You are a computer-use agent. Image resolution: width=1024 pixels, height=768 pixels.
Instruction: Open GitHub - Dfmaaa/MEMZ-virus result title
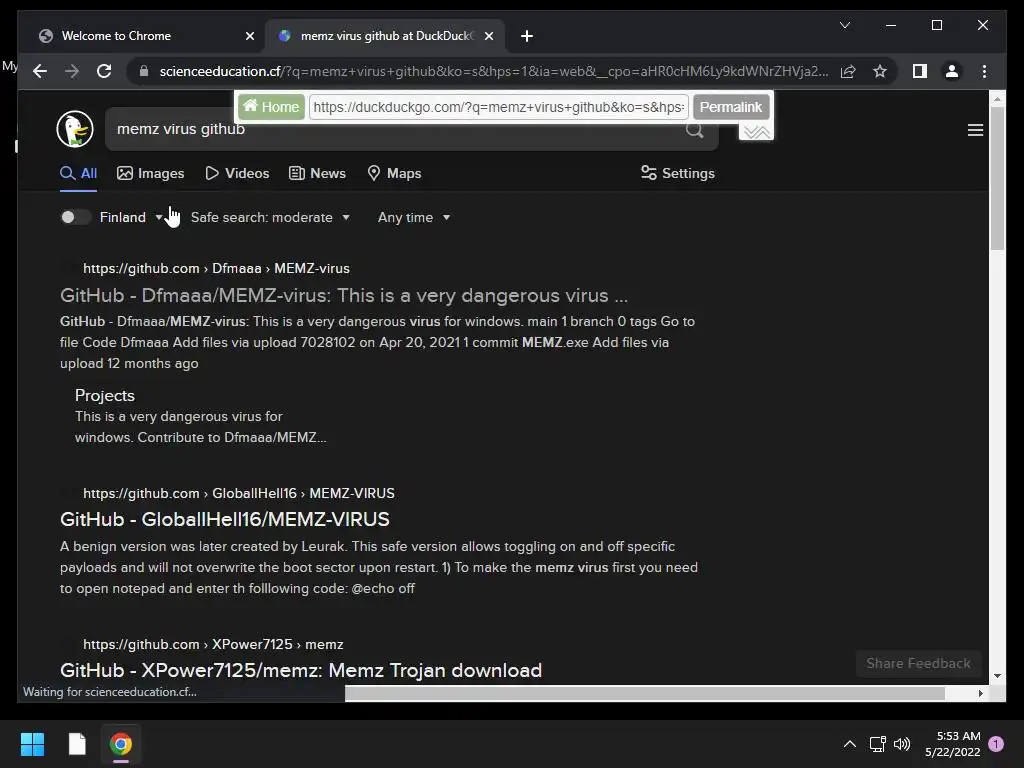pyautogui.click(x=344, y=295)
